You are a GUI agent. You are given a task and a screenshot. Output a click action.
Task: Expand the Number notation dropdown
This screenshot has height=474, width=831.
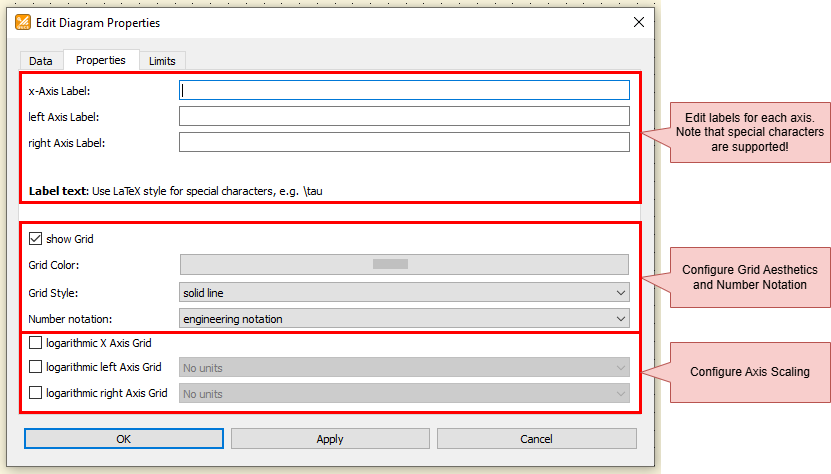404,319
